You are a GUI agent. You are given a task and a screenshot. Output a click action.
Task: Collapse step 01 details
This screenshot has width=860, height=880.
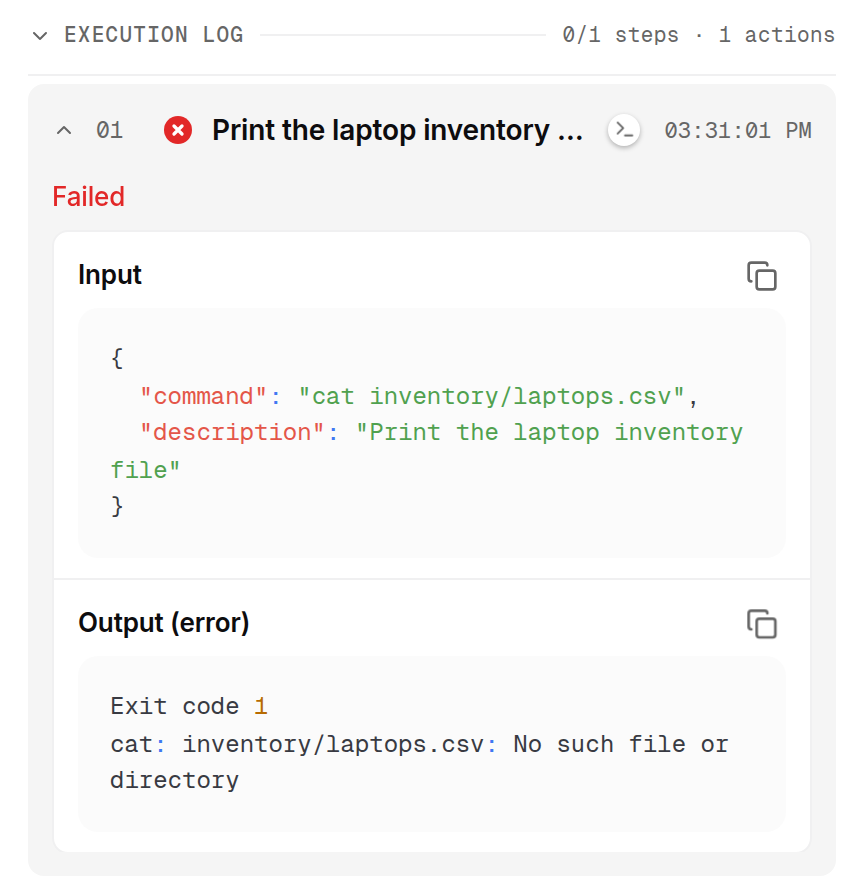[64, 131]
